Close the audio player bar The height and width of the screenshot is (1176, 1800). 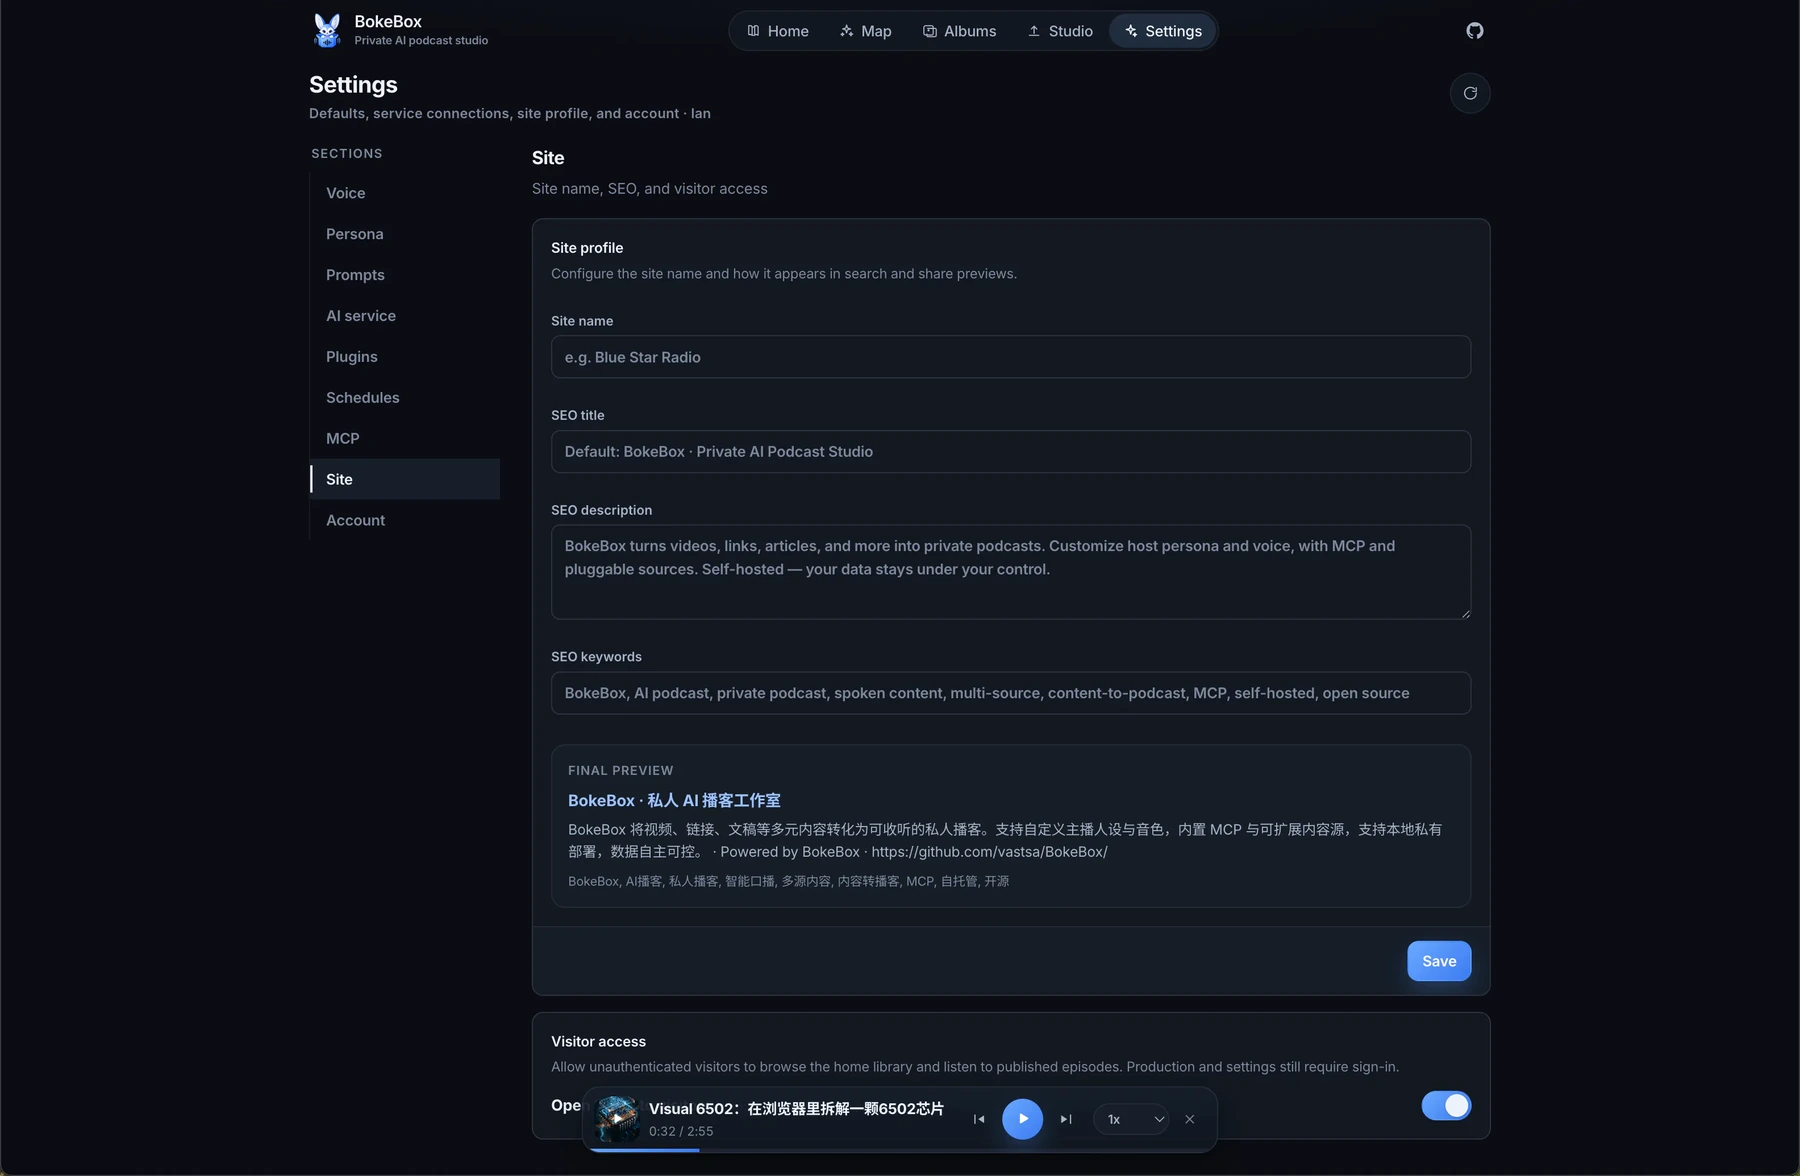1190,1119
